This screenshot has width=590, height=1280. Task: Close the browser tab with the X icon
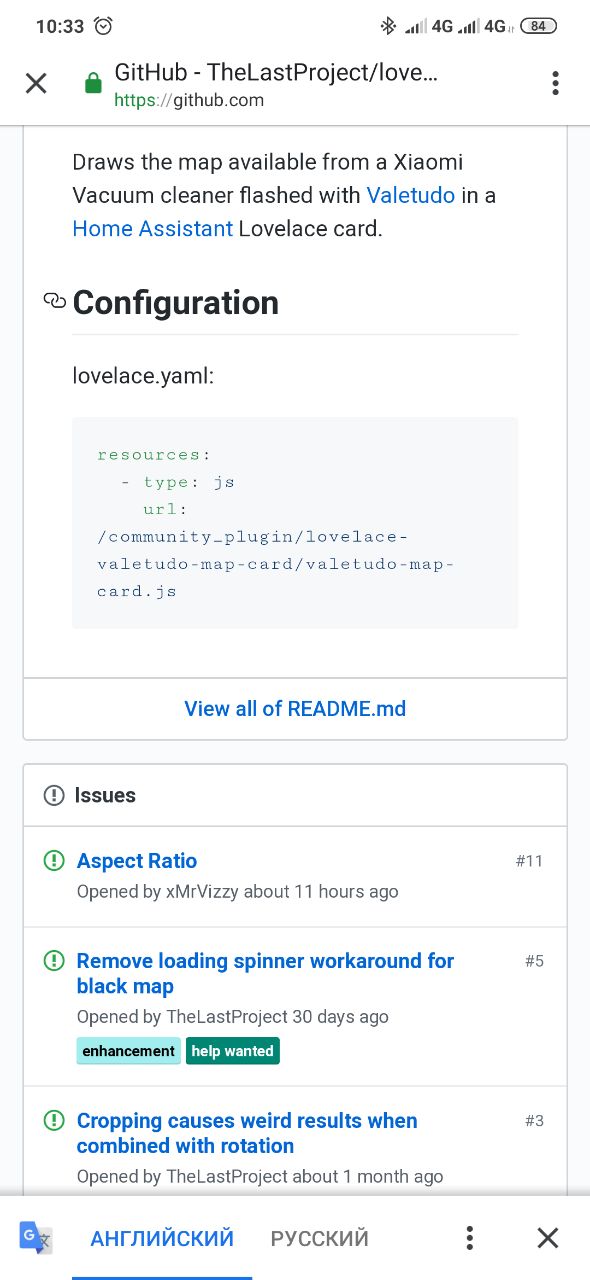click(x=36, y=83)
